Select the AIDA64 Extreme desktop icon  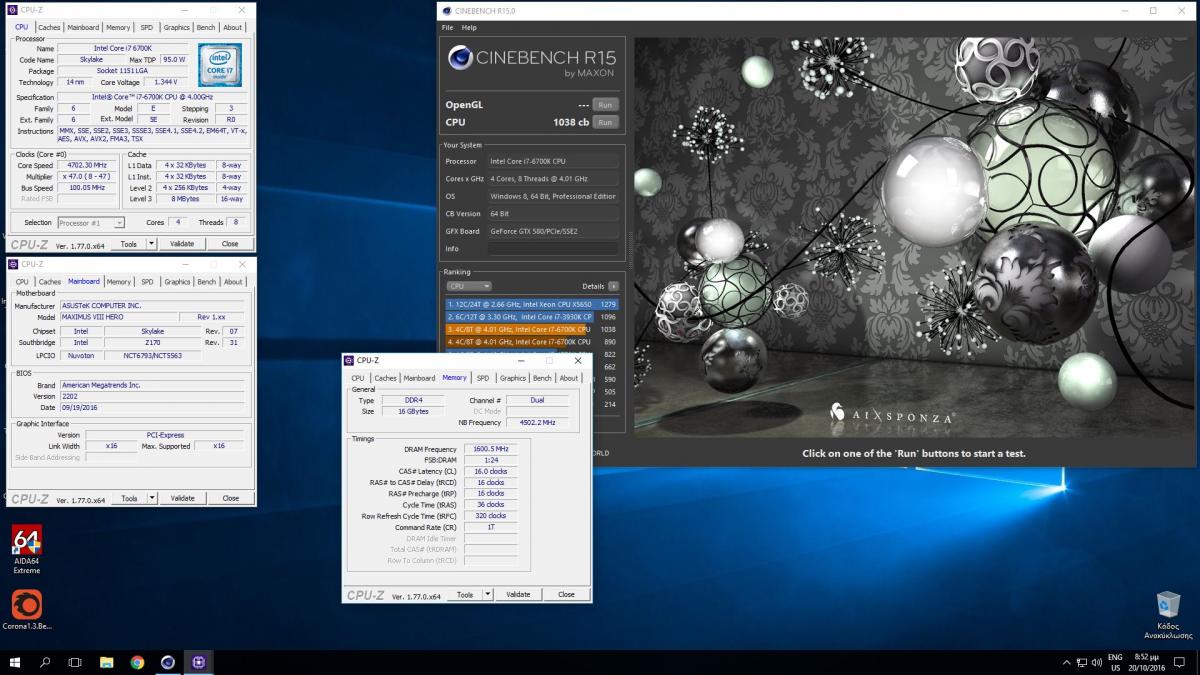pos(27,550)
